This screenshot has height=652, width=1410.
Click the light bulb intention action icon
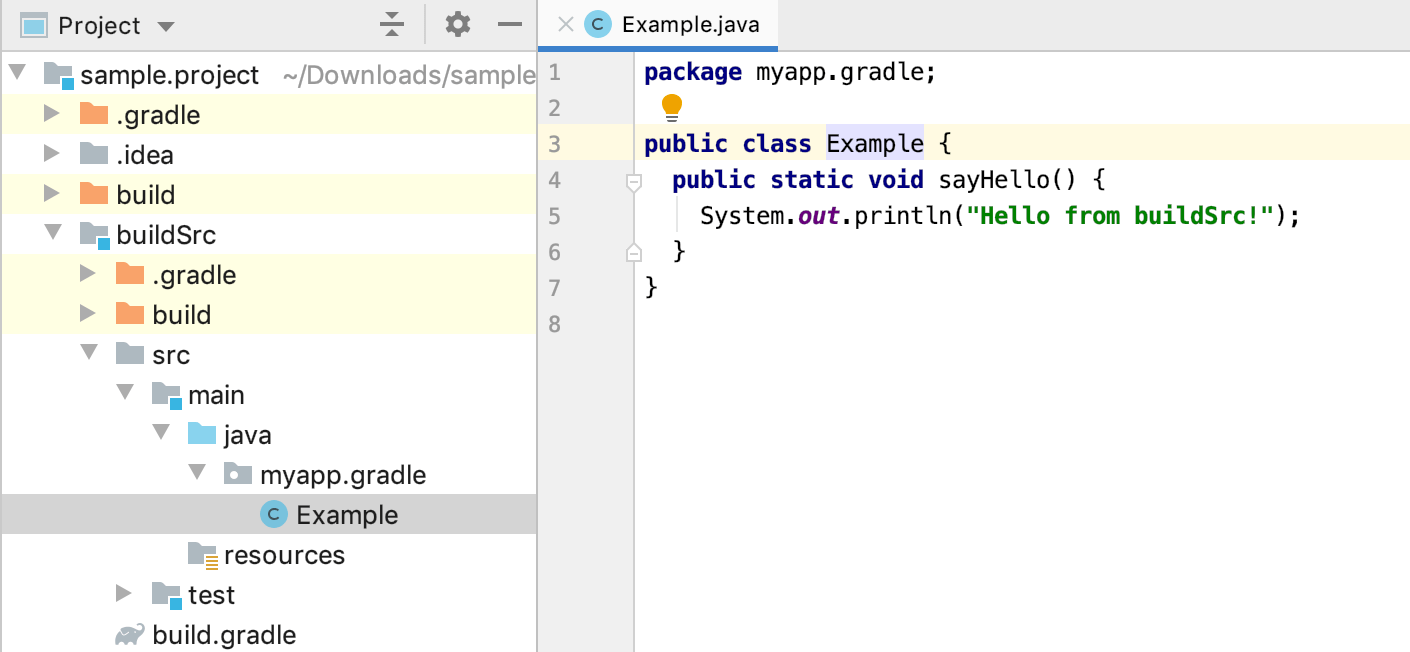tap(672, 105)
